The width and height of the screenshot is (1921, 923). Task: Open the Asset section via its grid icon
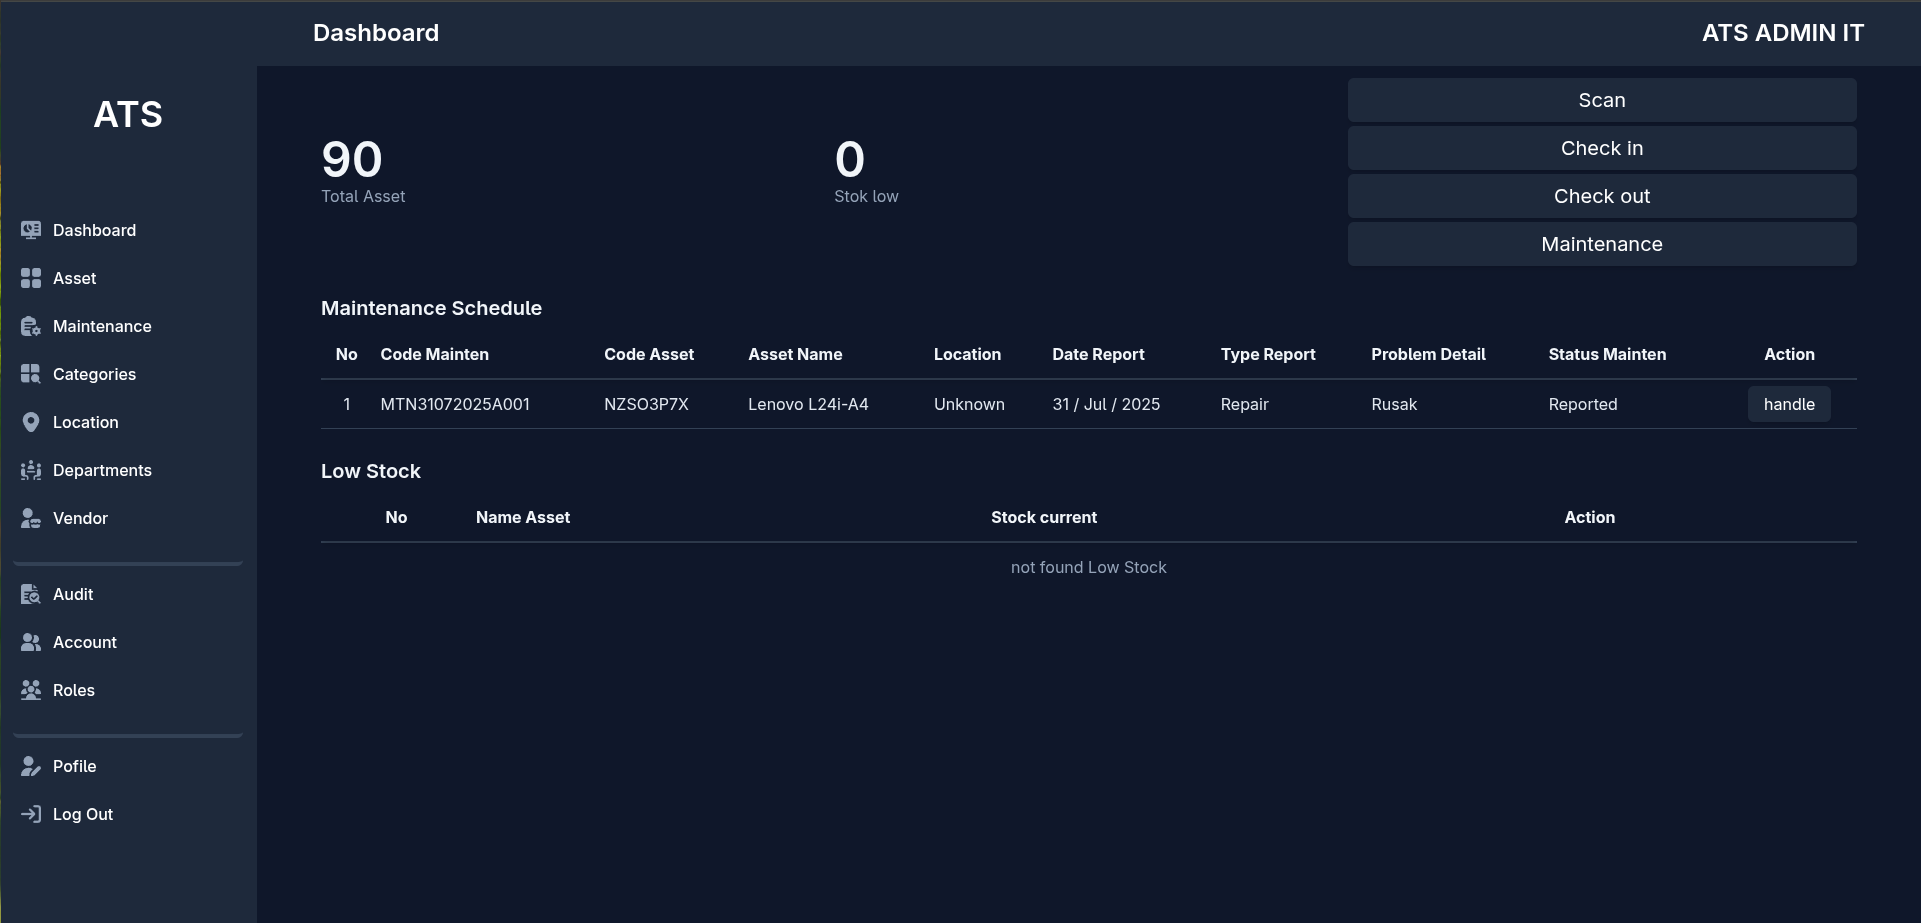31,277
